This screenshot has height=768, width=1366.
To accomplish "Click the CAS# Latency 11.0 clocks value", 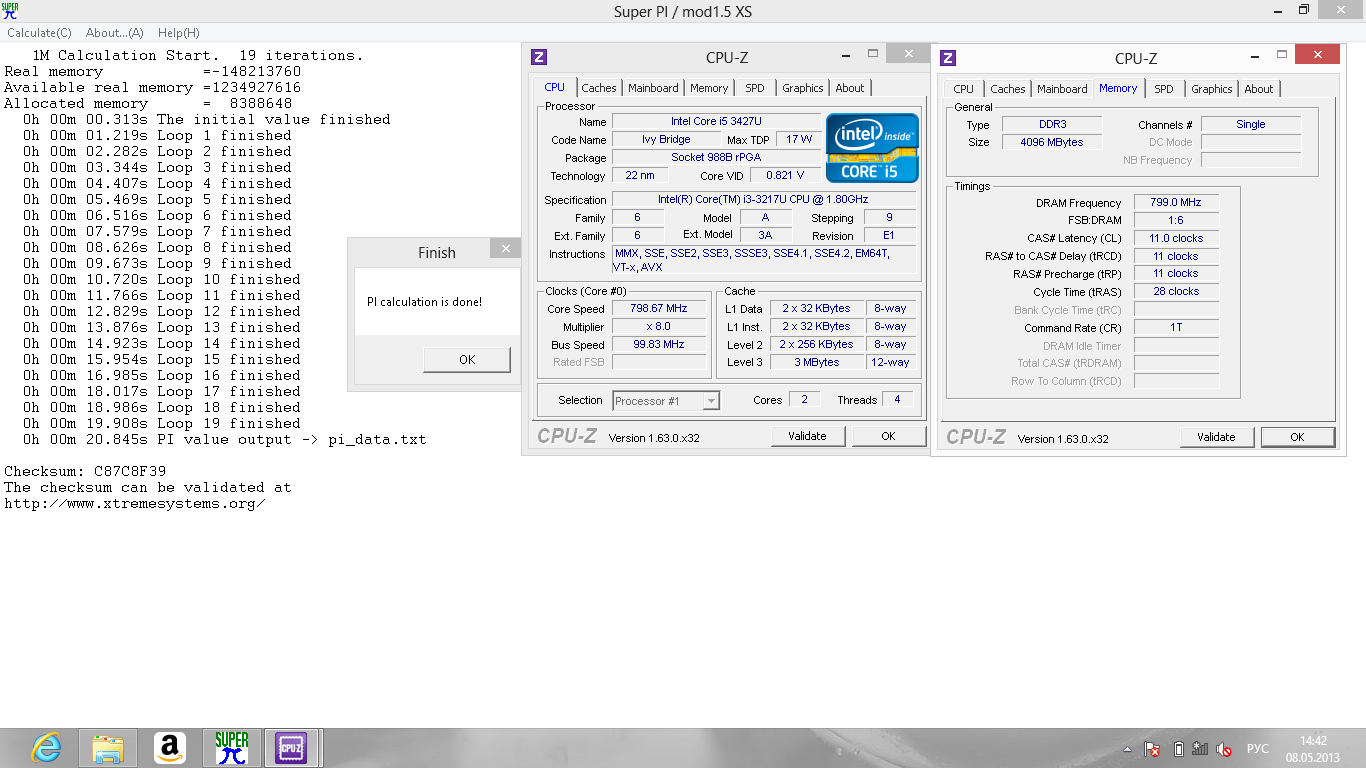I will pos(1176,239).
